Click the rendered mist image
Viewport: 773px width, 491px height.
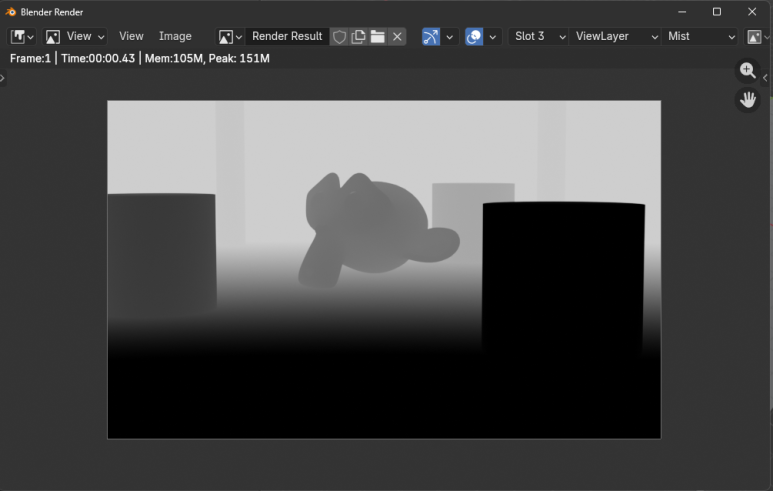click(384, 270)
